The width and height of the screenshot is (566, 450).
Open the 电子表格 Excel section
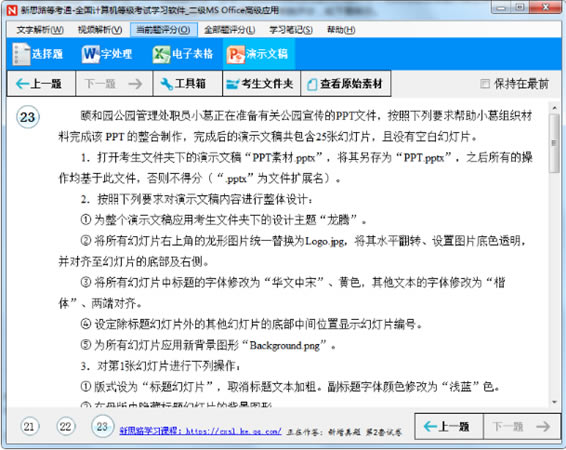coord(182,54)
